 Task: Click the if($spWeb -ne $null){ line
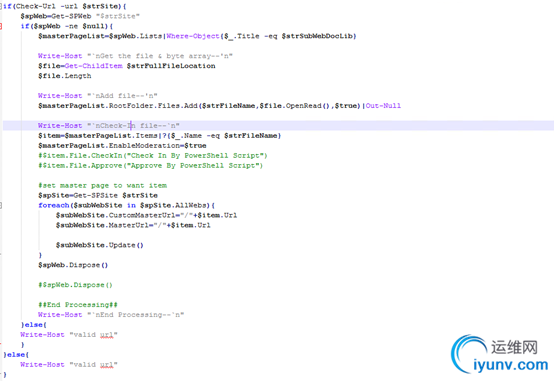67,26
